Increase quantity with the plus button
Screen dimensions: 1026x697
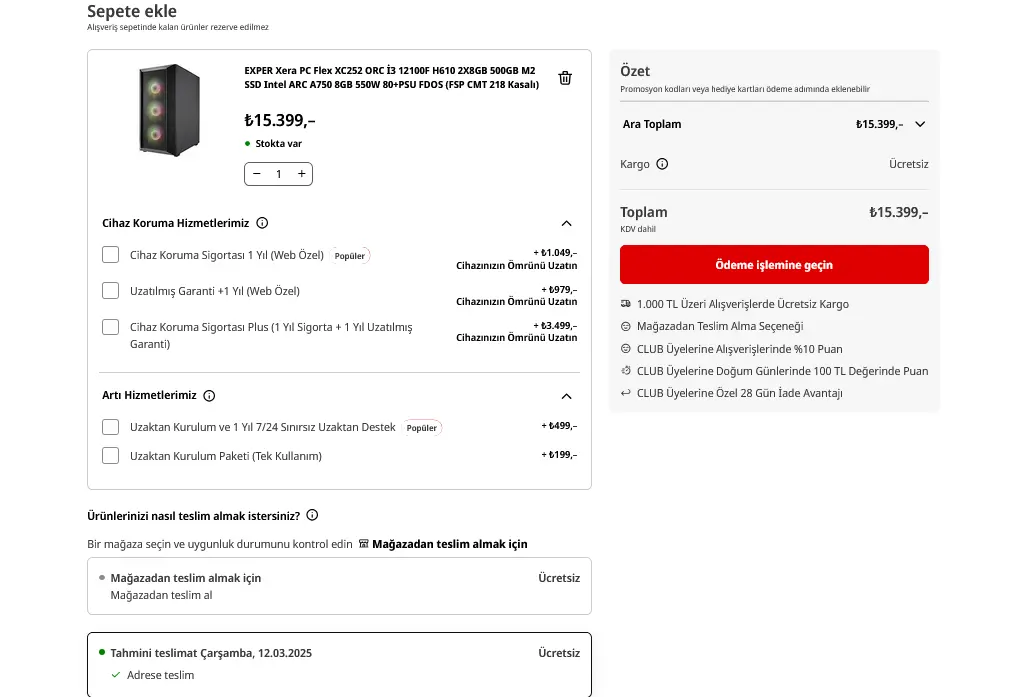click(x=302, y=173)
